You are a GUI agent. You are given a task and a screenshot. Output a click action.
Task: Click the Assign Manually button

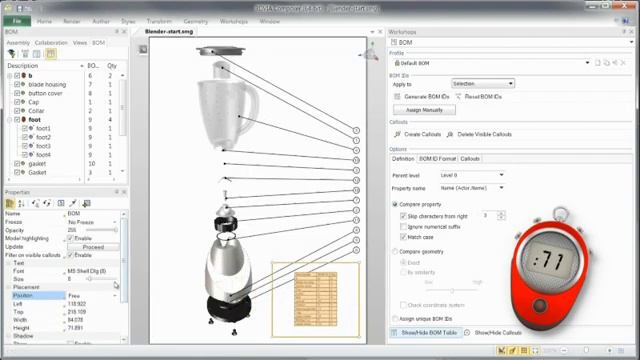[x=424, y=110]
